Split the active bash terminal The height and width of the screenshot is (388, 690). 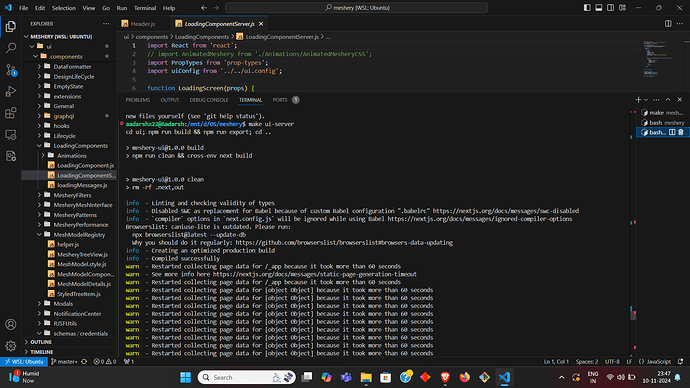(672, 132)
